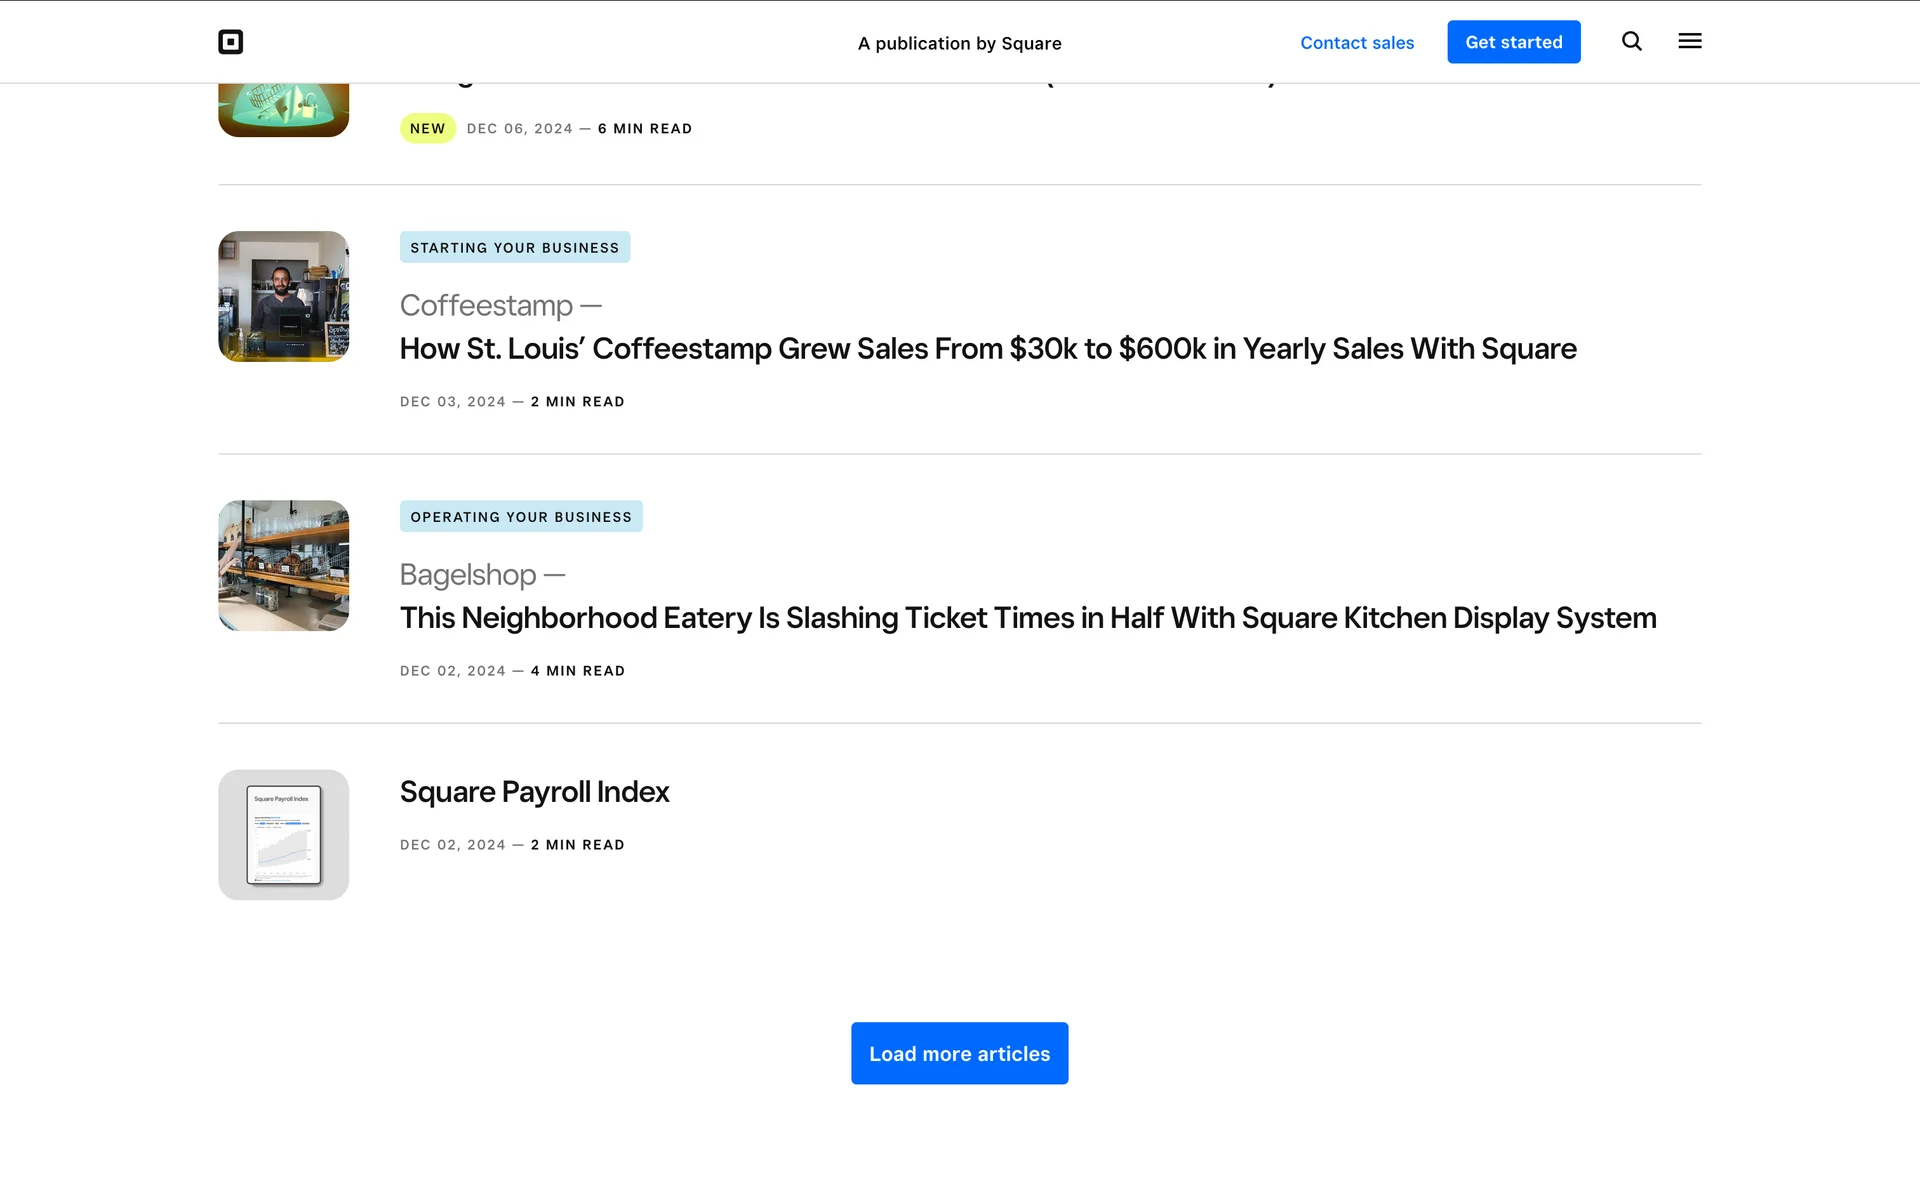This screenshot has height=1200, width=1920.
Task: Click the Contact sales link
Action: (1356, 42)
